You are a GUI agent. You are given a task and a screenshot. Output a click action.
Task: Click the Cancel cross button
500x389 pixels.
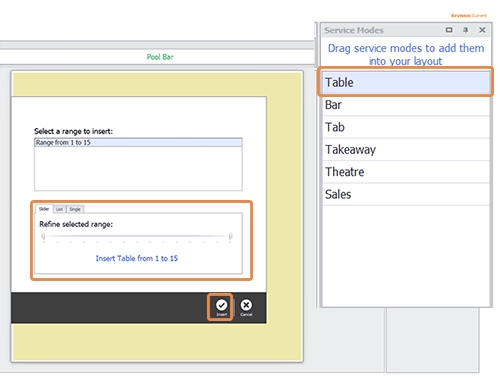246,307
